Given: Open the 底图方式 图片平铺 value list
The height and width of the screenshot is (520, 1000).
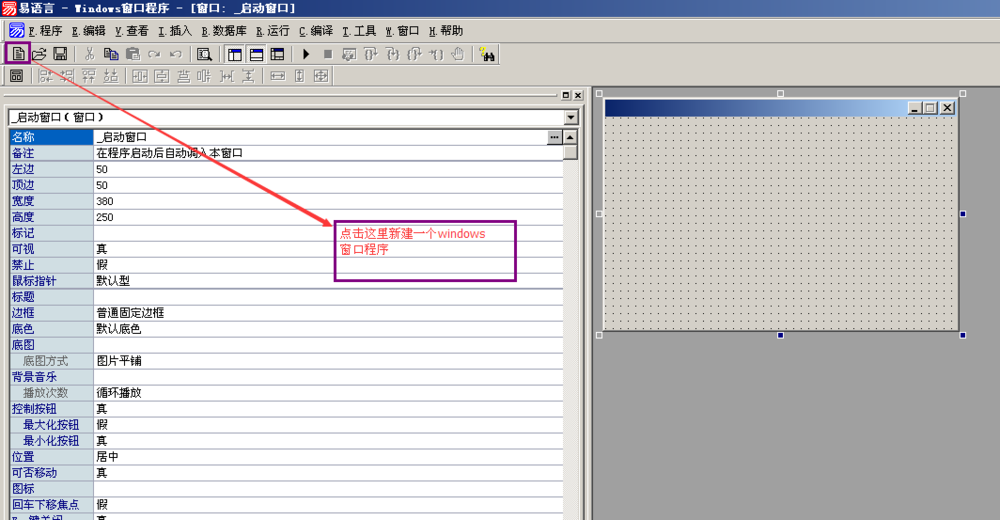Looking at the screenshot, I should click(x=328, y=360).
